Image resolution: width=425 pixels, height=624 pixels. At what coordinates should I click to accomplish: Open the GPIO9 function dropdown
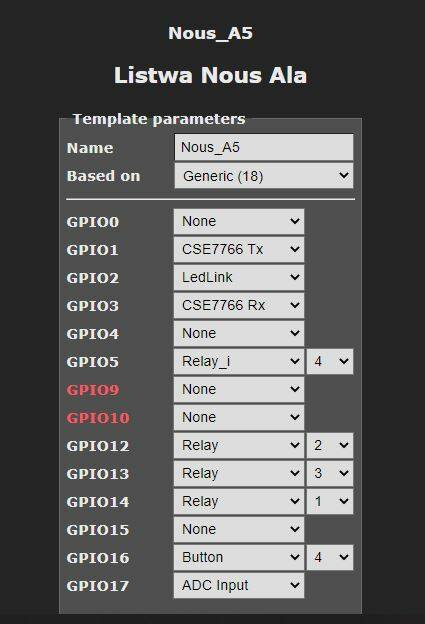point(239,389)
